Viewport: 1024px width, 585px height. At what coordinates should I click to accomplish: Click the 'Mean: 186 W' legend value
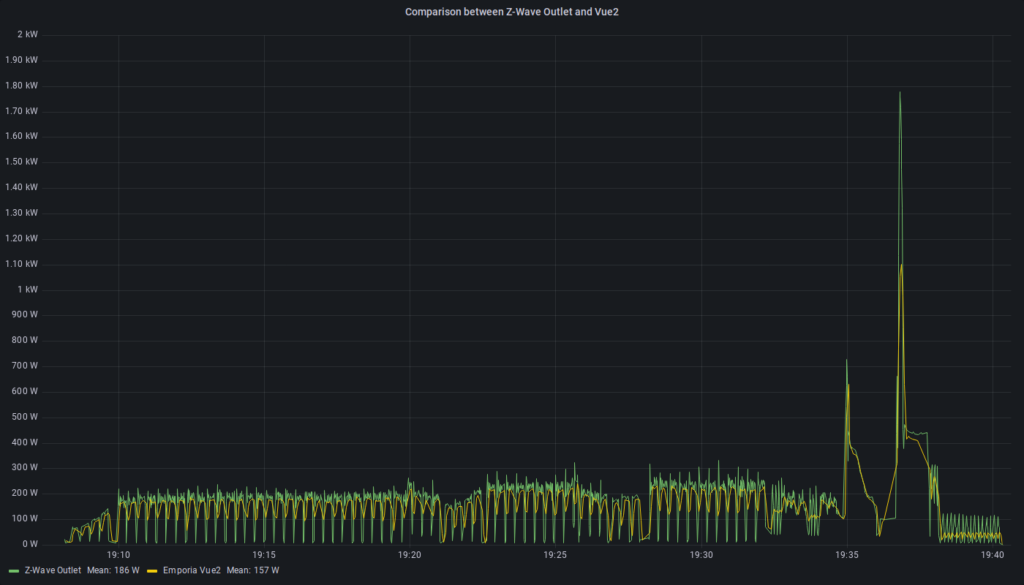pyautogui.click(x=113, y=570)
